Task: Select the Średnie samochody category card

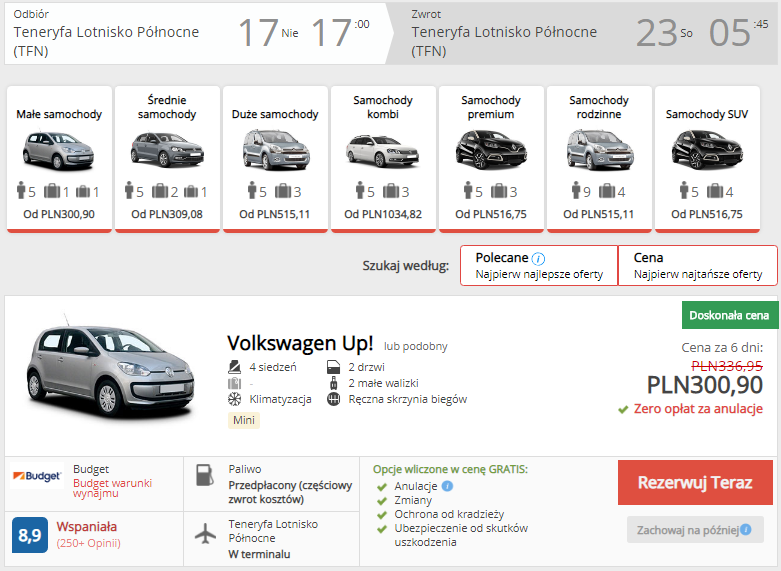Action: tap(167, 159)
